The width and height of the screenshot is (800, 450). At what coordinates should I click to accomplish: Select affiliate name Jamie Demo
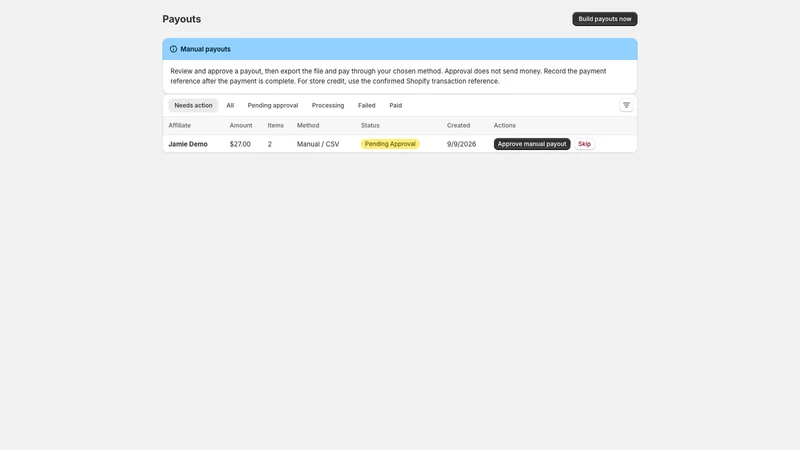pos(188,144)
